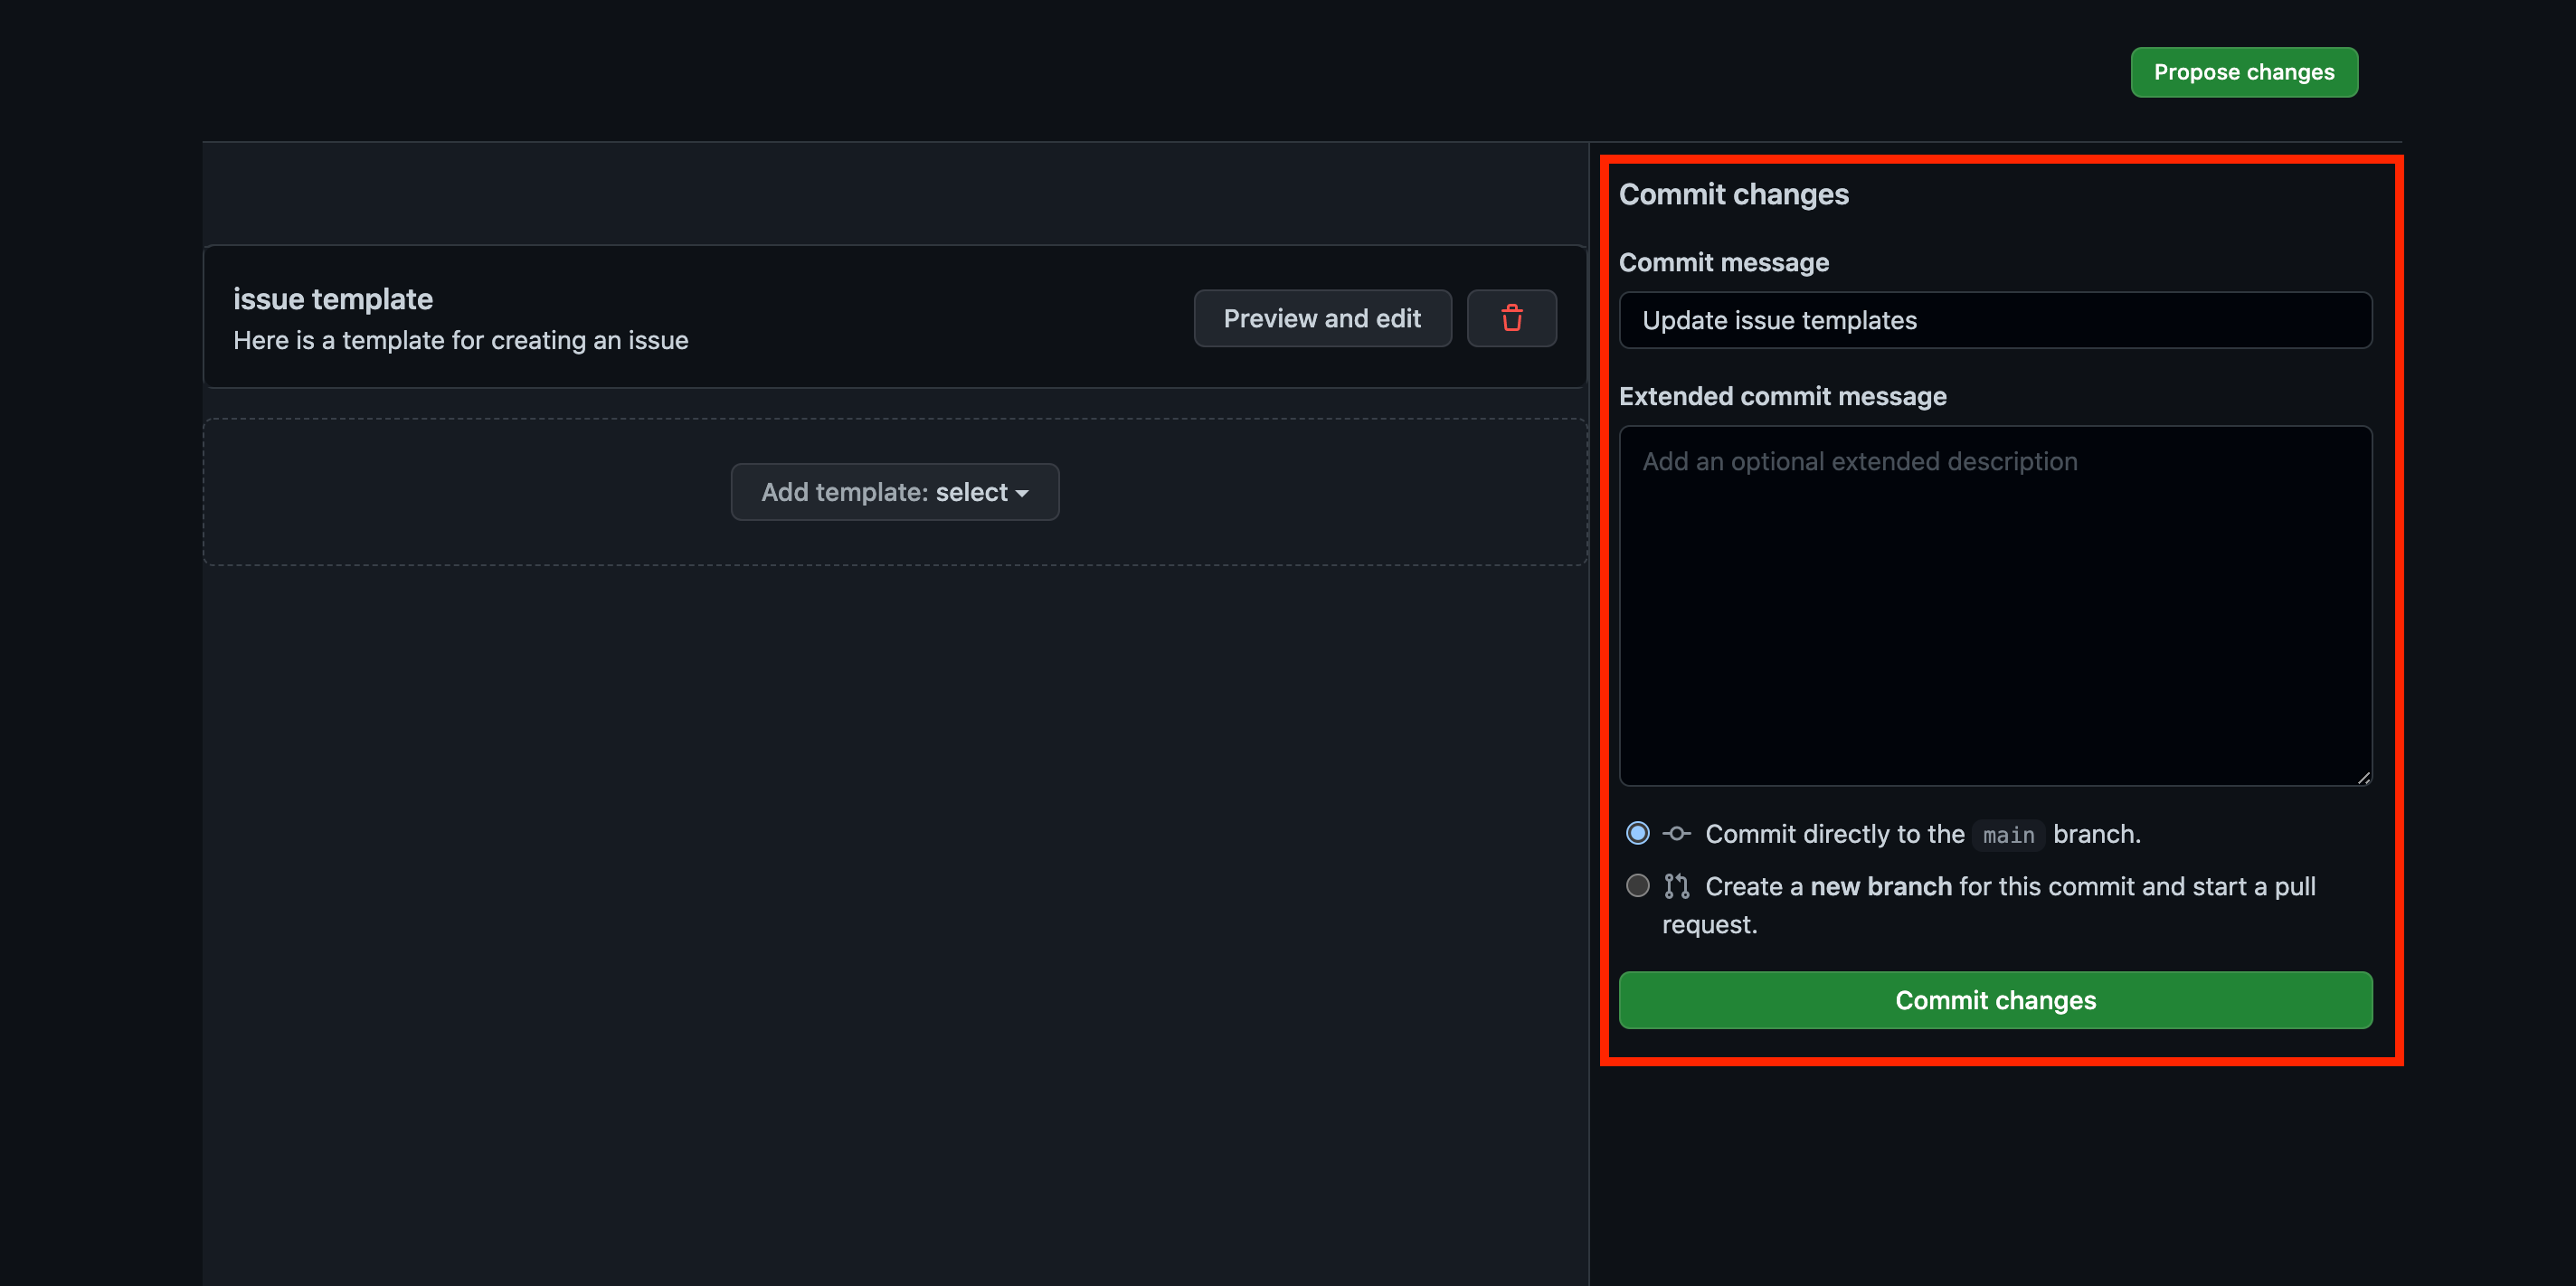Click the main branch name label

[x=2008, y=835]
